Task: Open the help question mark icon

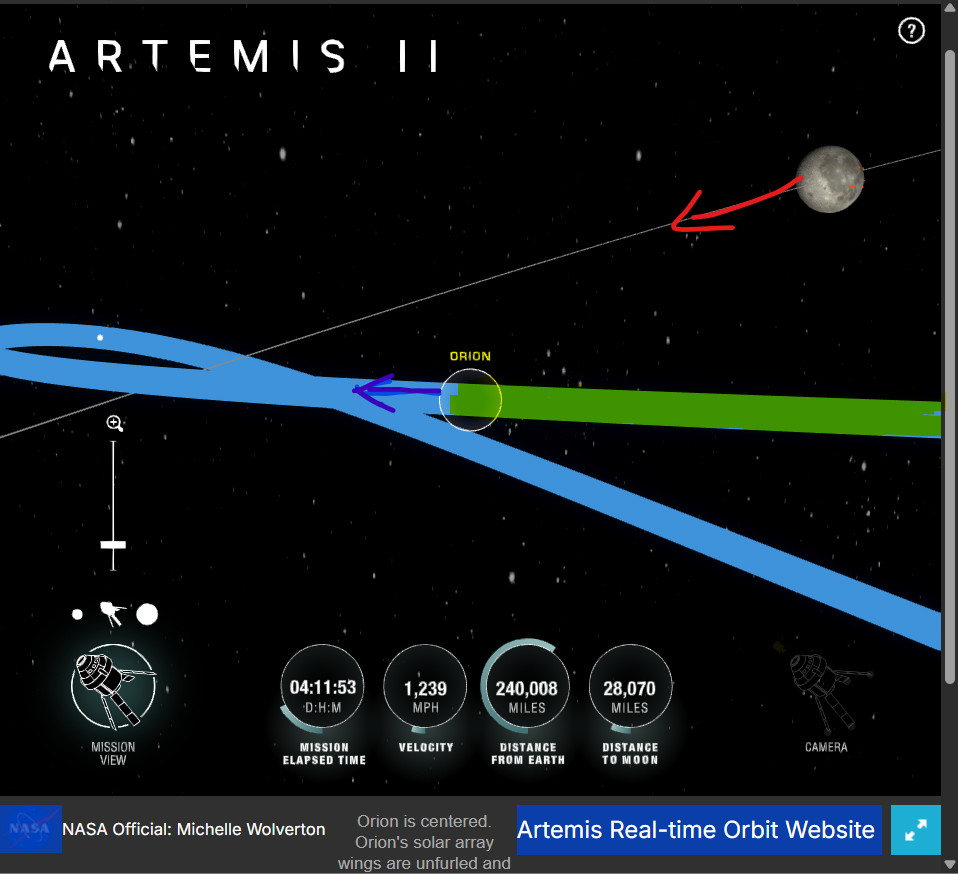Action: click(x=911, y=31)
